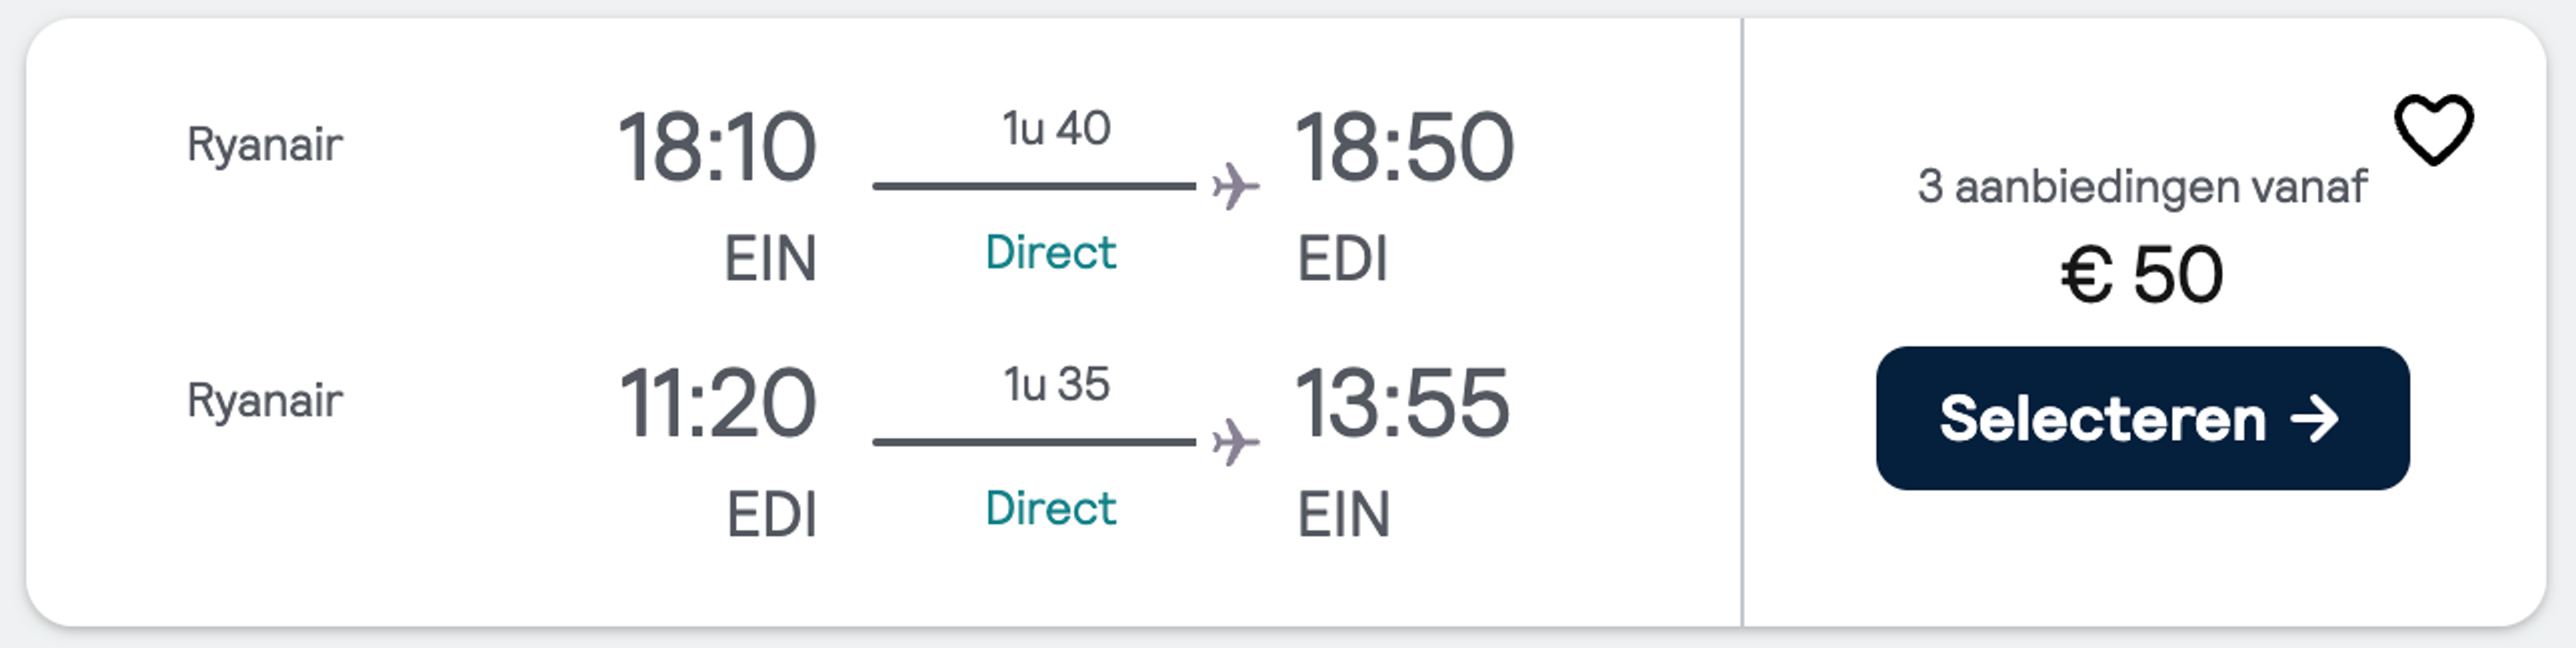Screen dimensions: 2576x648
Task: Click the 13:55 return arrival time
Action: 1402,403
